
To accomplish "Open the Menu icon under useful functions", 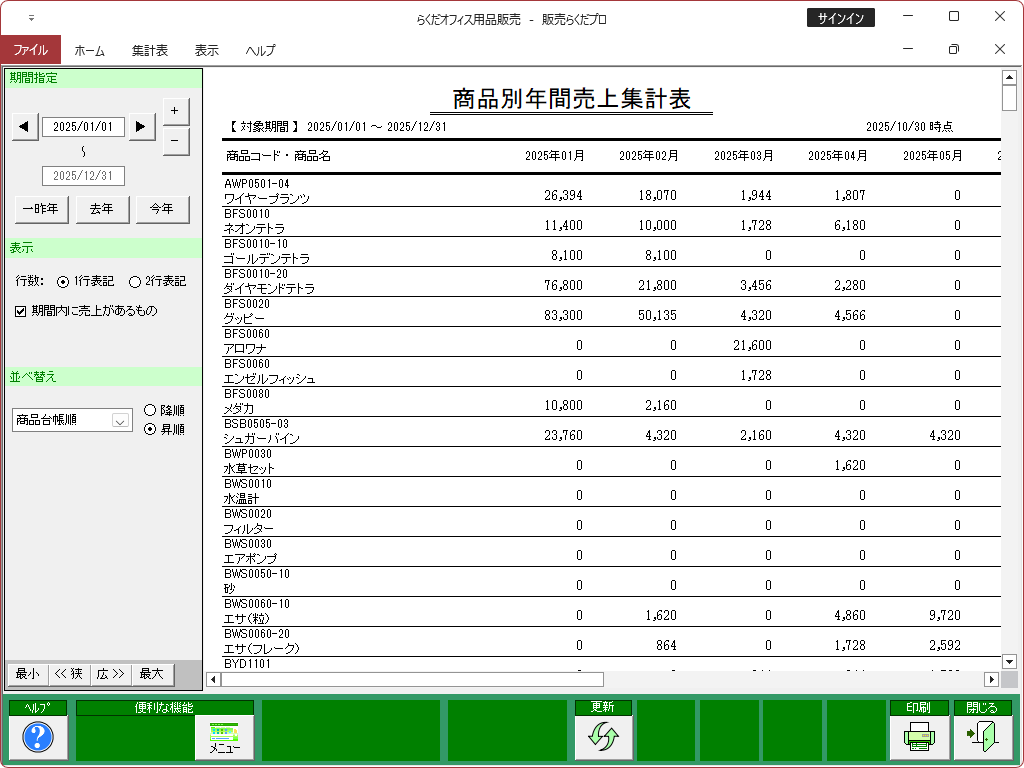I will pyautogui.click(x=224, y=738).
